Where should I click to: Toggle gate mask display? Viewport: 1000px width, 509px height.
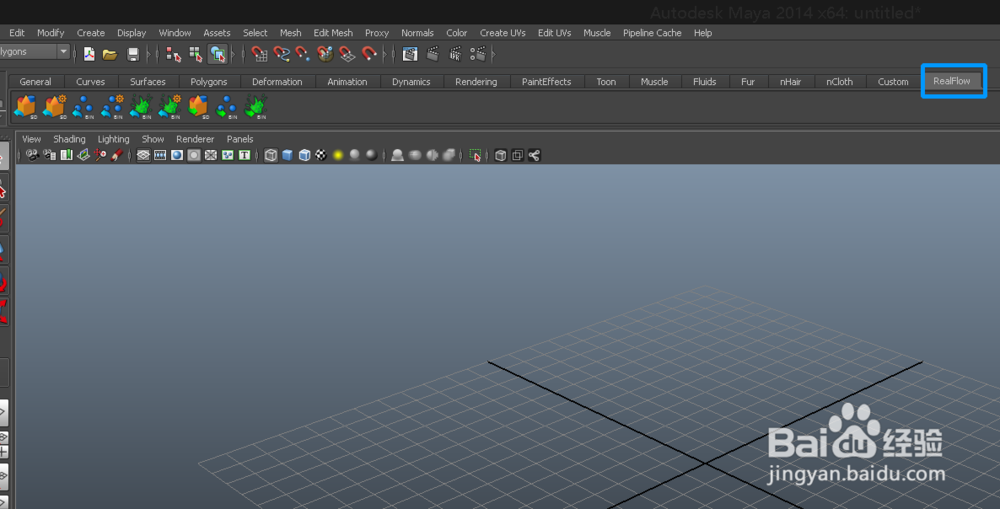[194, 155]
